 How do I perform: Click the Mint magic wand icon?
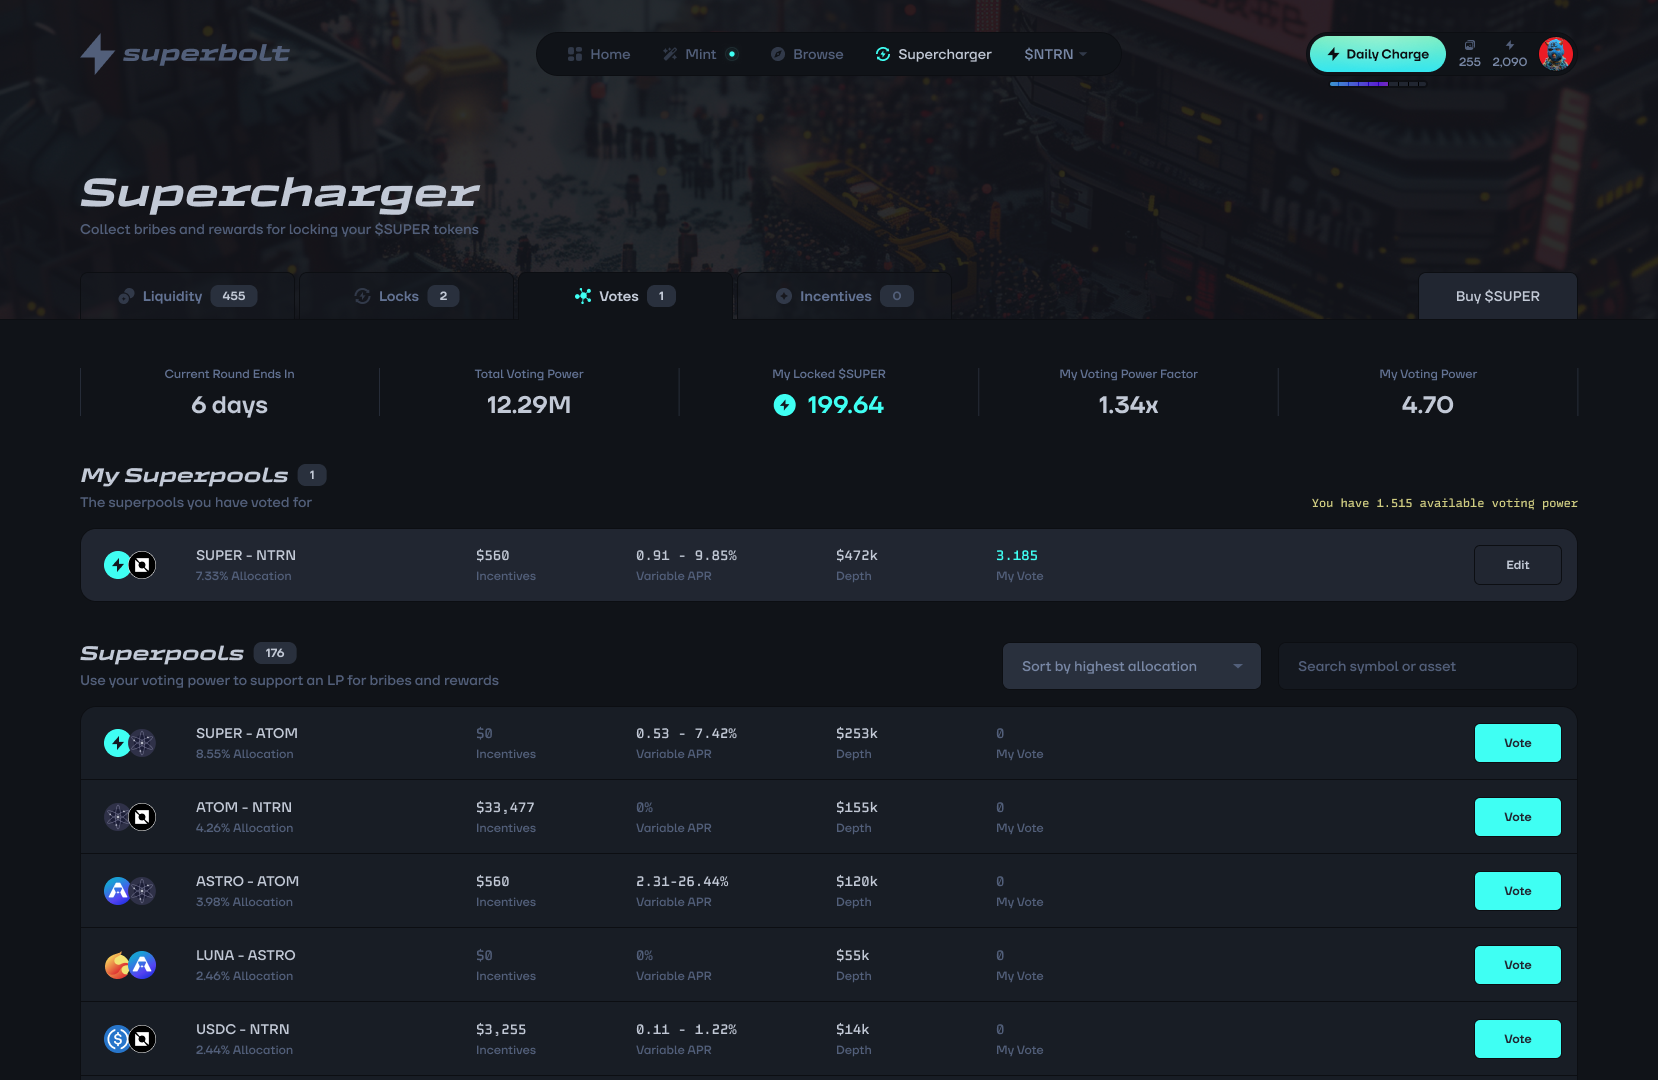tap(668, 54)
